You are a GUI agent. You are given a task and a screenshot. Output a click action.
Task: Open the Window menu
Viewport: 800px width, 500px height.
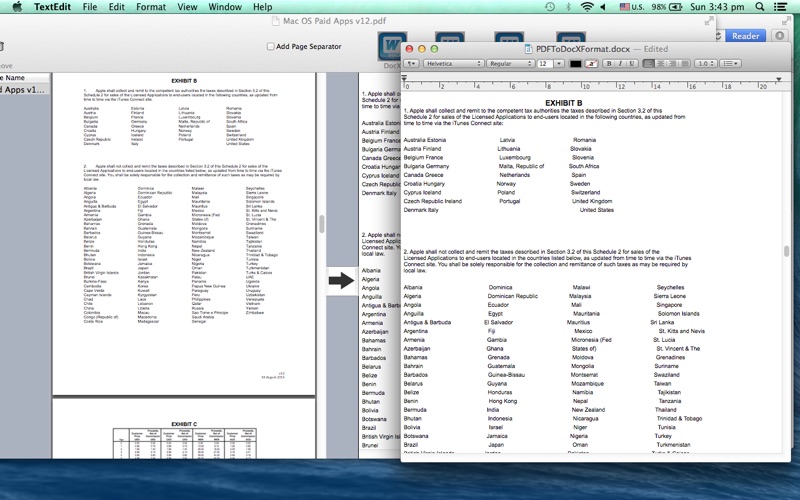[225, 7]
